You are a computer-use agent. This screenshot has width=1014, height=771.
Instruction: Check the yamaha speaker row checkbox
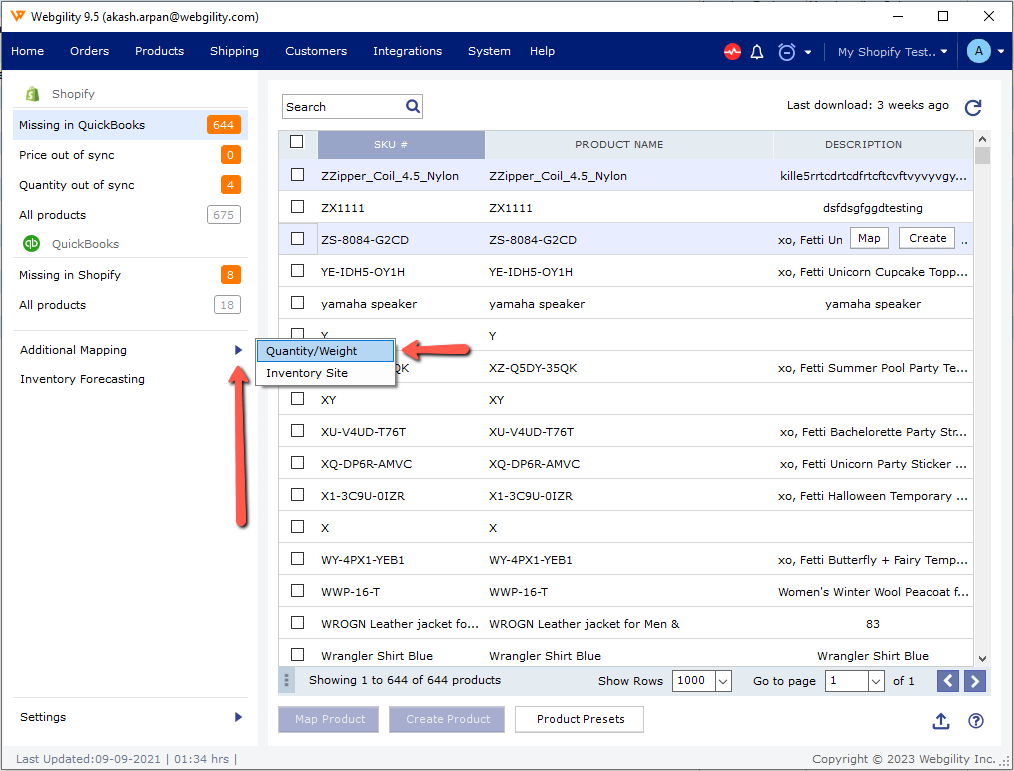pyautogui.click(x=297, y=302)
